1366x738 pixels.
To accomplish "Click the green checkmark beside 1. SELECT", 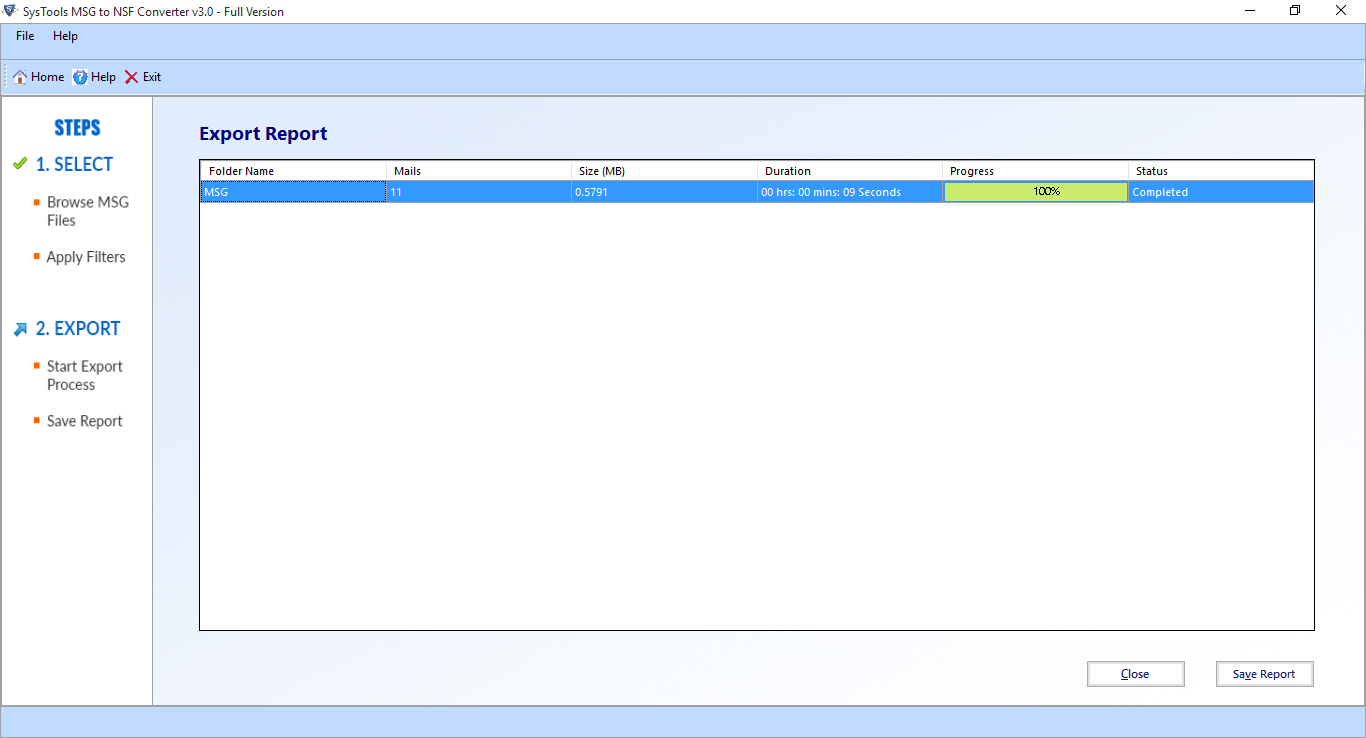I will [20, 163].
